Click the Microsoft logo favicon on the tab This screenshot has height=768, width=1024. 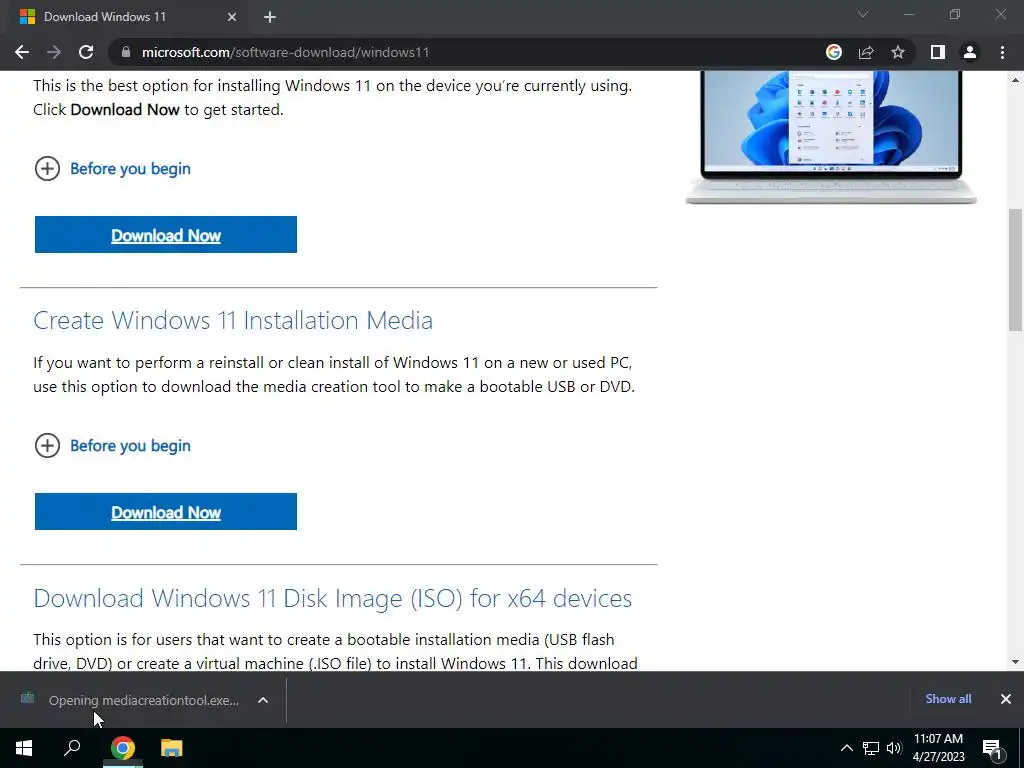pyautogui.click(x=27, y=17)
